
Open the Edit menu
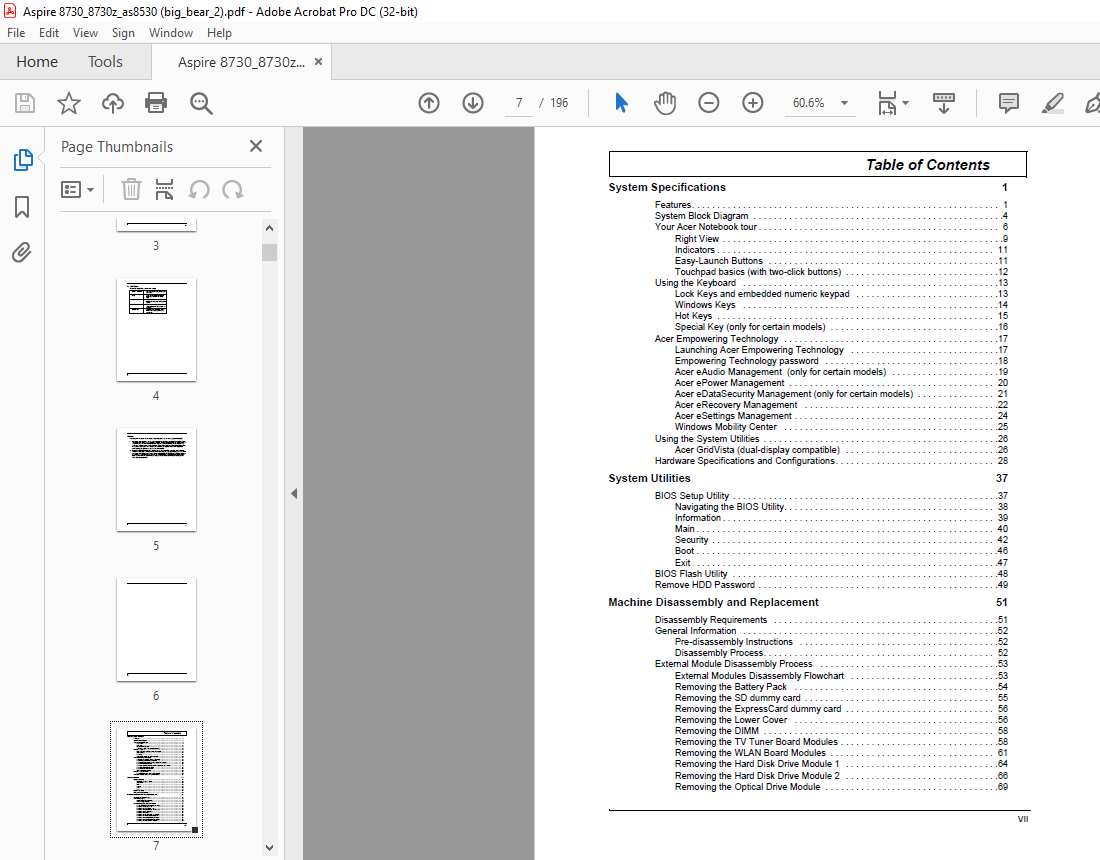(x=48, y=33)
